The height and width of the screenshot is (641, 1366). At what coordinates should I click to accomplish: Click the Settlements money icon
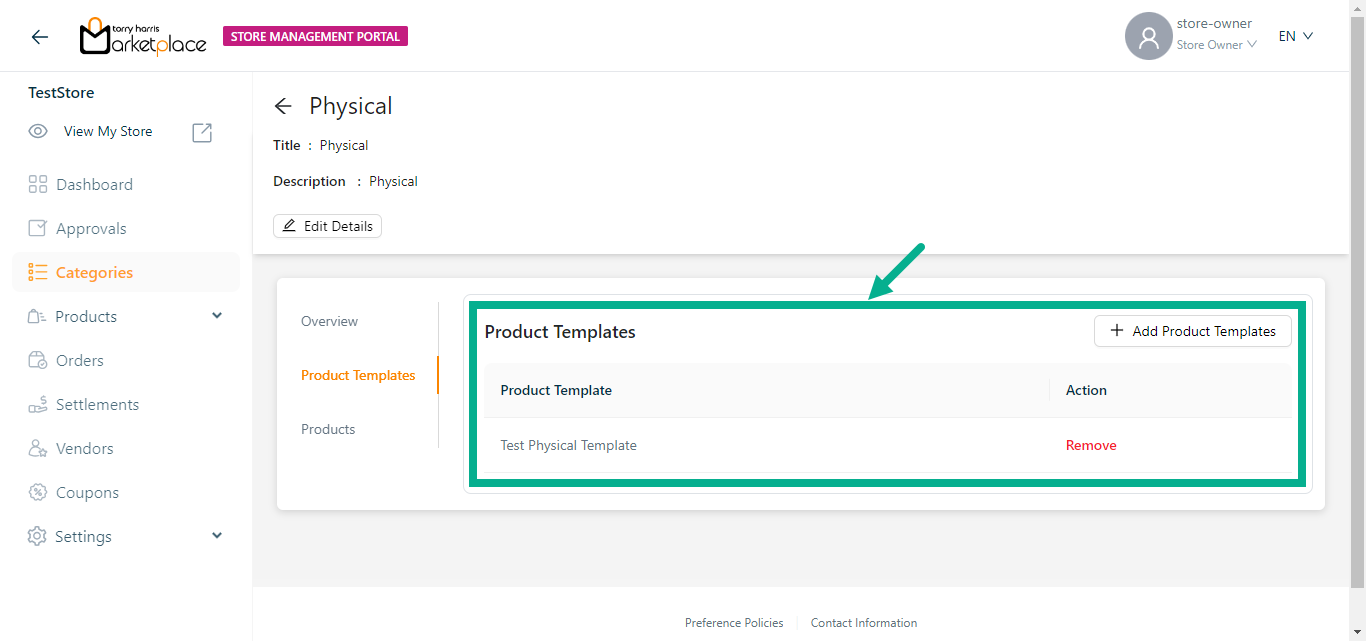point(38,404)
